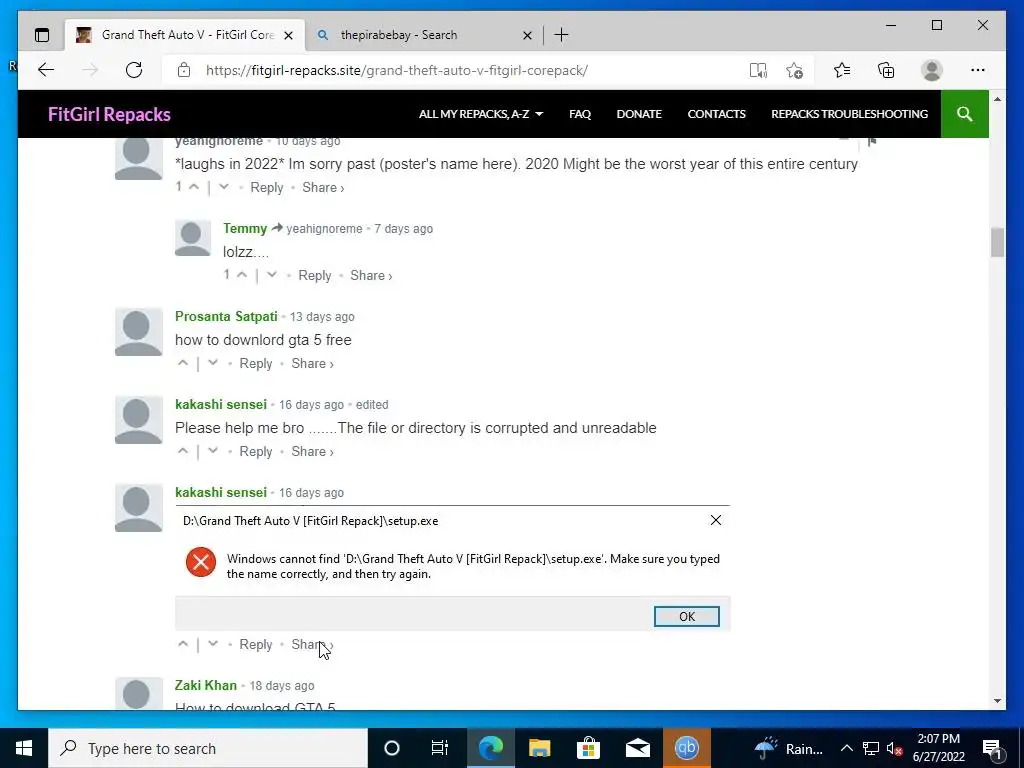Open weather widget showing Rain

[790, 748]
